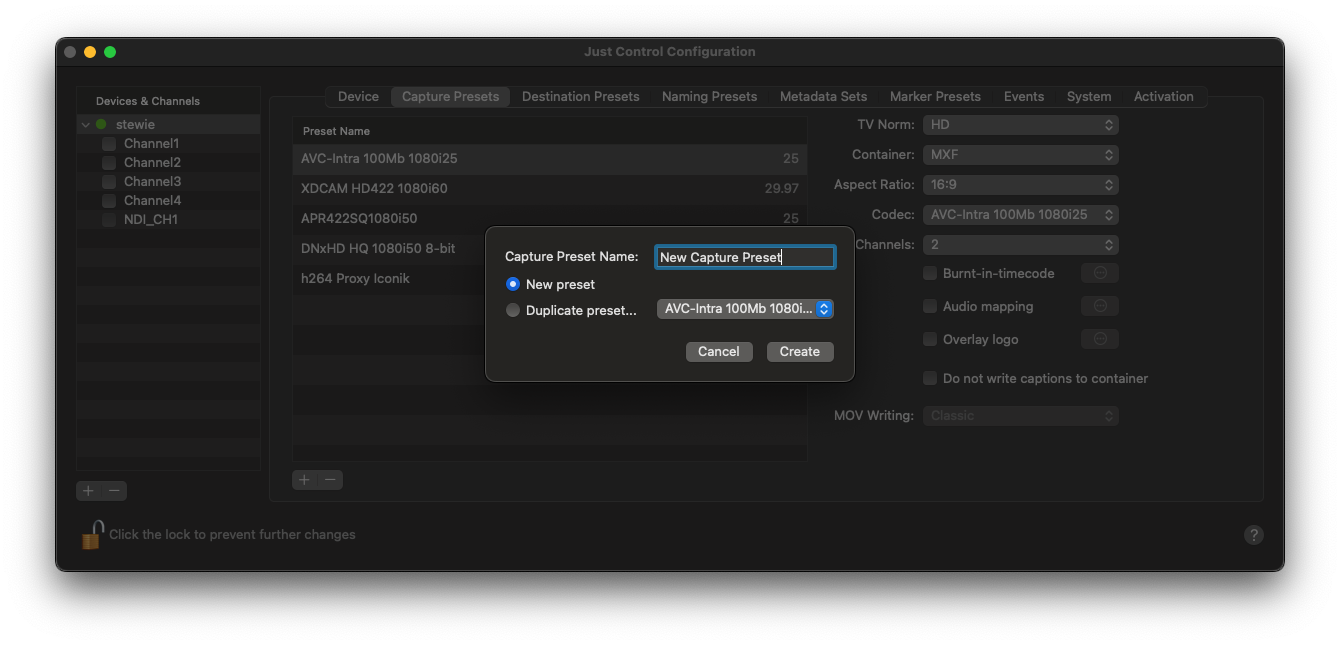Switch to the Events tab
Screen dimensions: 1340x645
[x=1024, y=97]
